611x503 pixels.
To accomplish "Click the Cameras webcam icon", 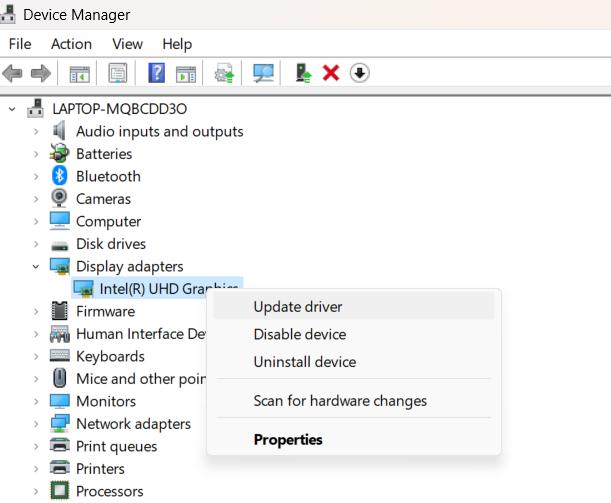I will point(60,199).
